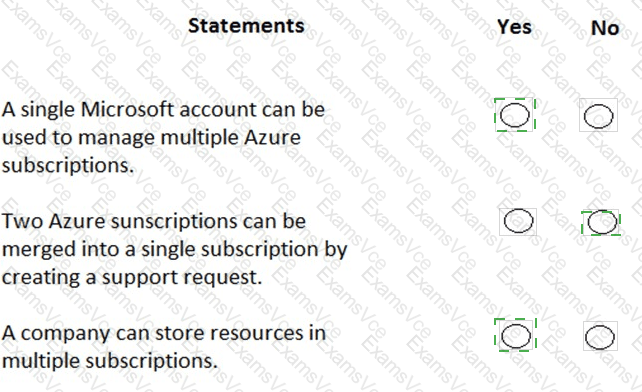Mark No for resources in multiple subscriptions
Screen dimensions: 642x392
599,337
